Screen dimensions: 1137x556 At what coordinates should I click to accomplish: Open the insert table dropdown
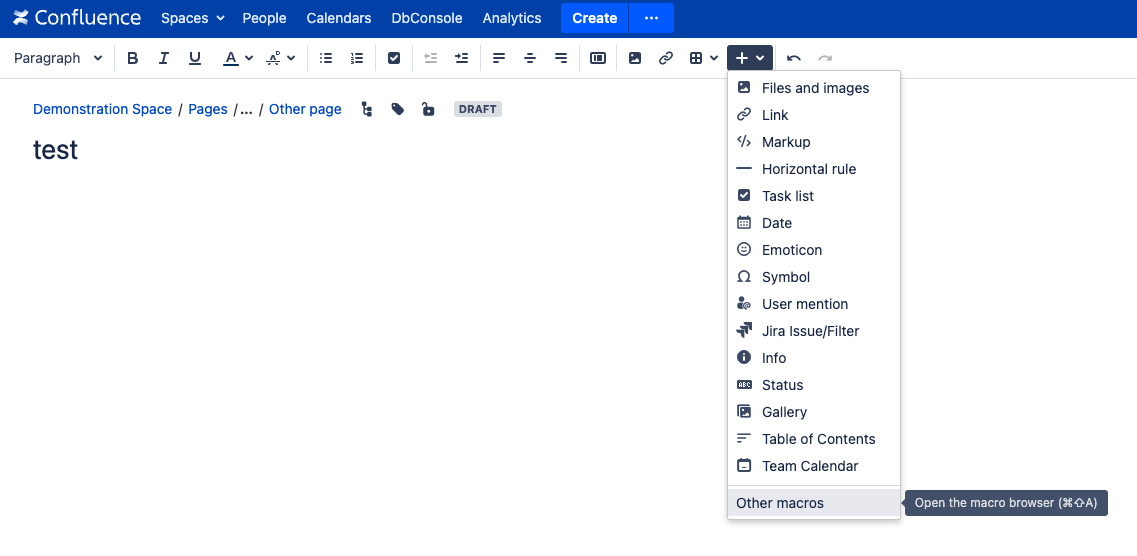point(703,58)
